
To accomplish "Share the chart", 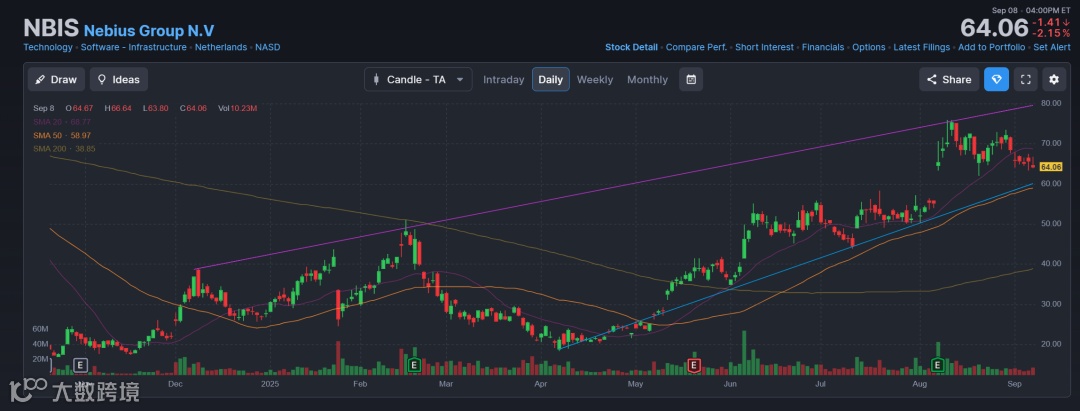I will pos(949,79).
